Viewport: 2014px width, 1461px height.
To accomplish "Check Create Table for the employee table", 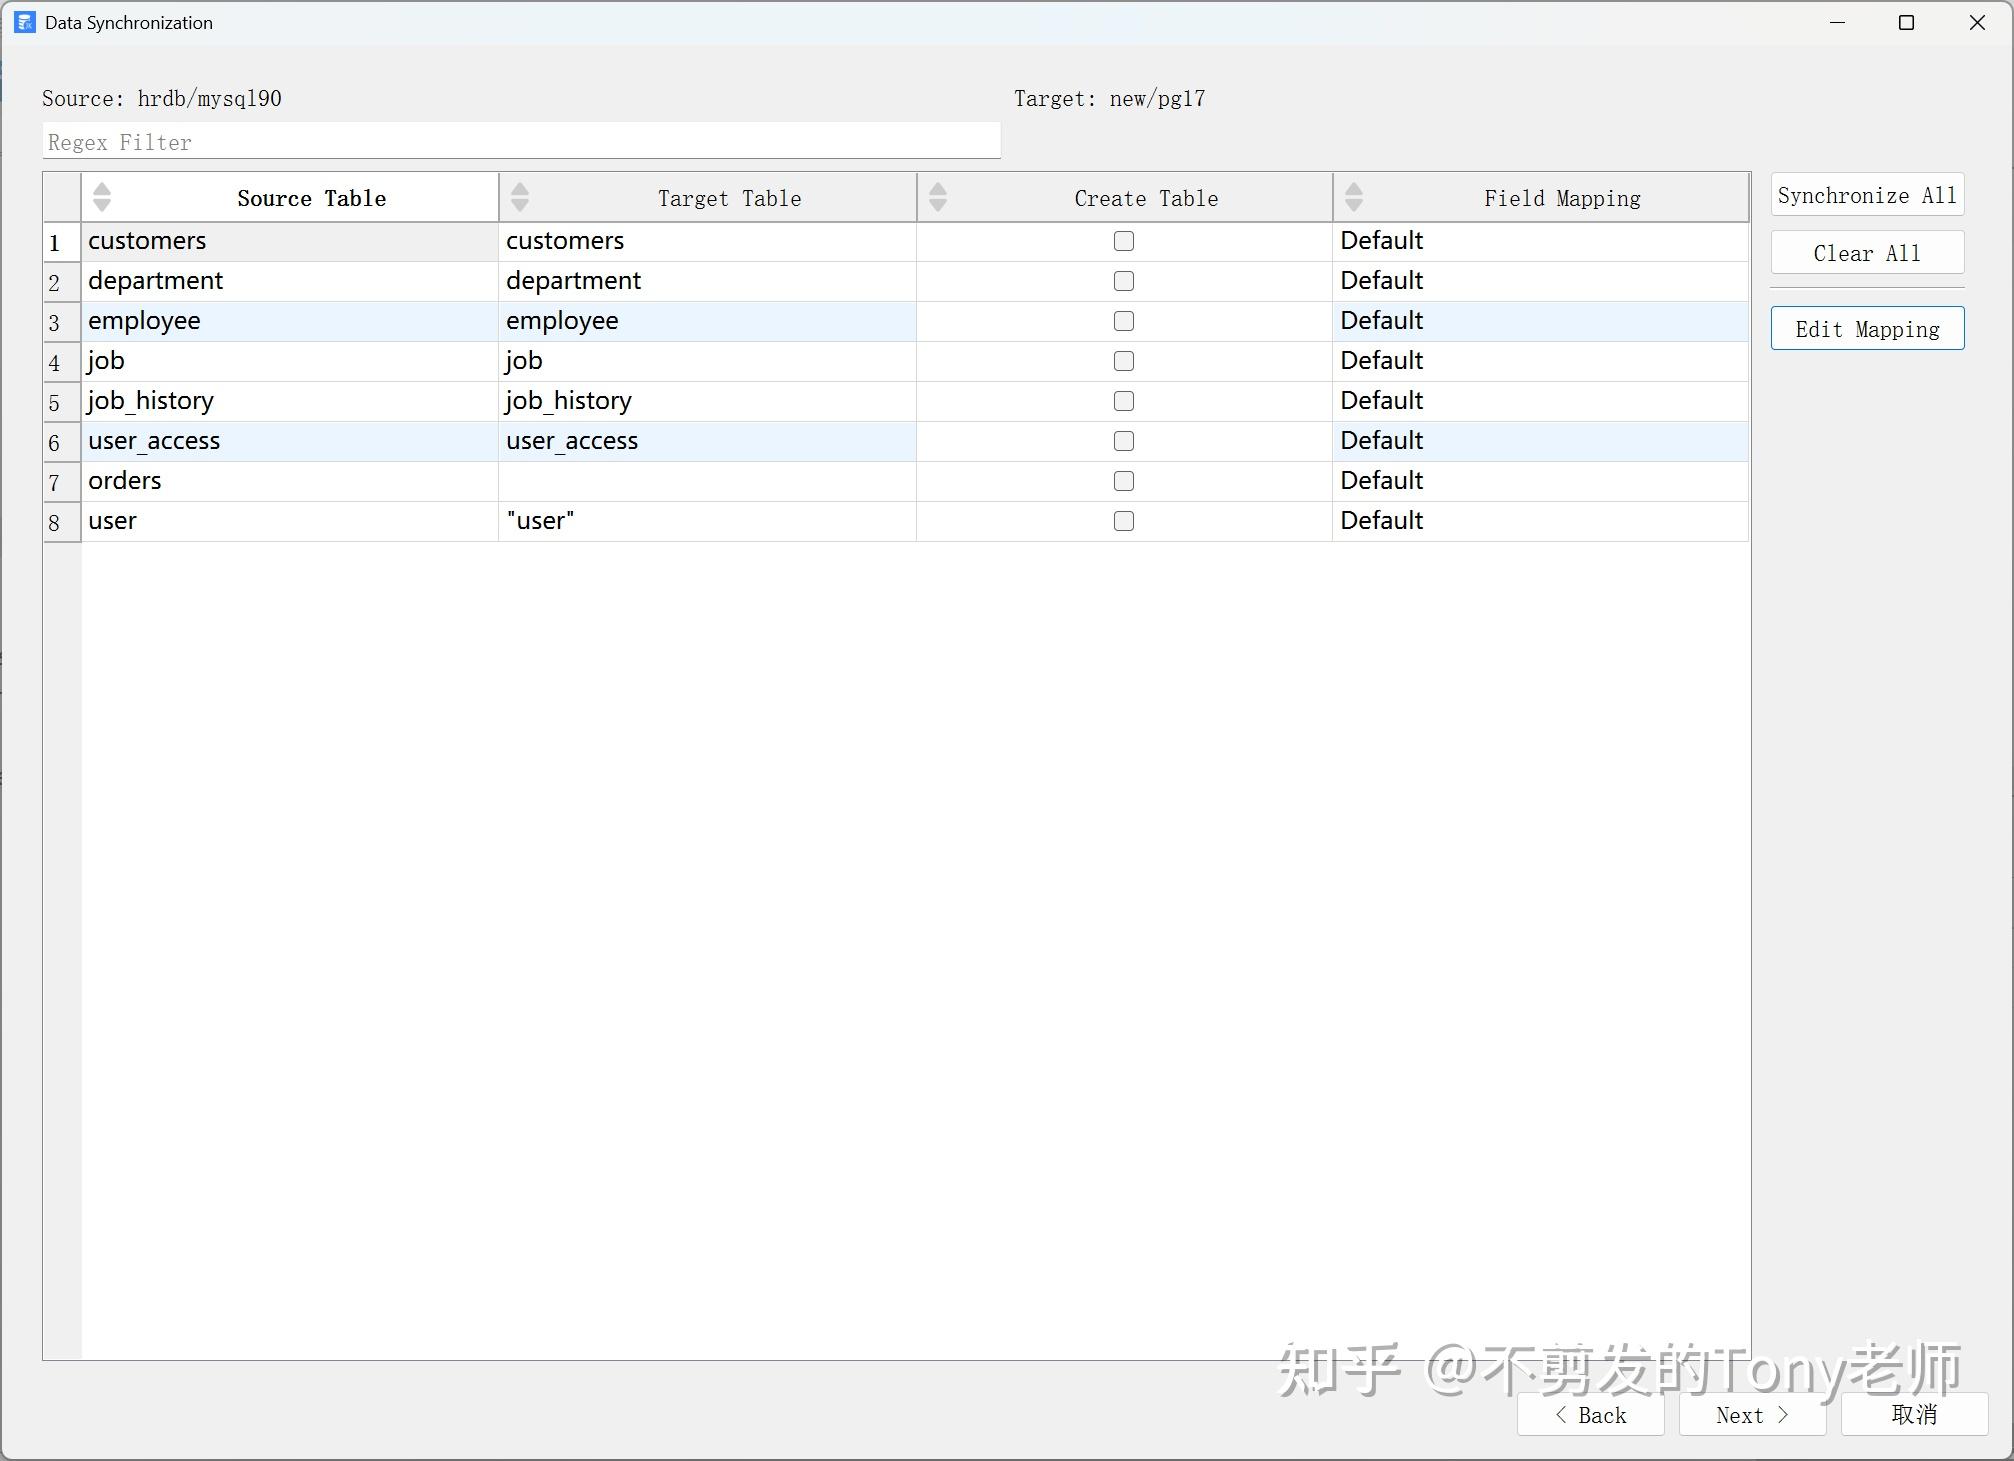I will (x=1123, y=321).
